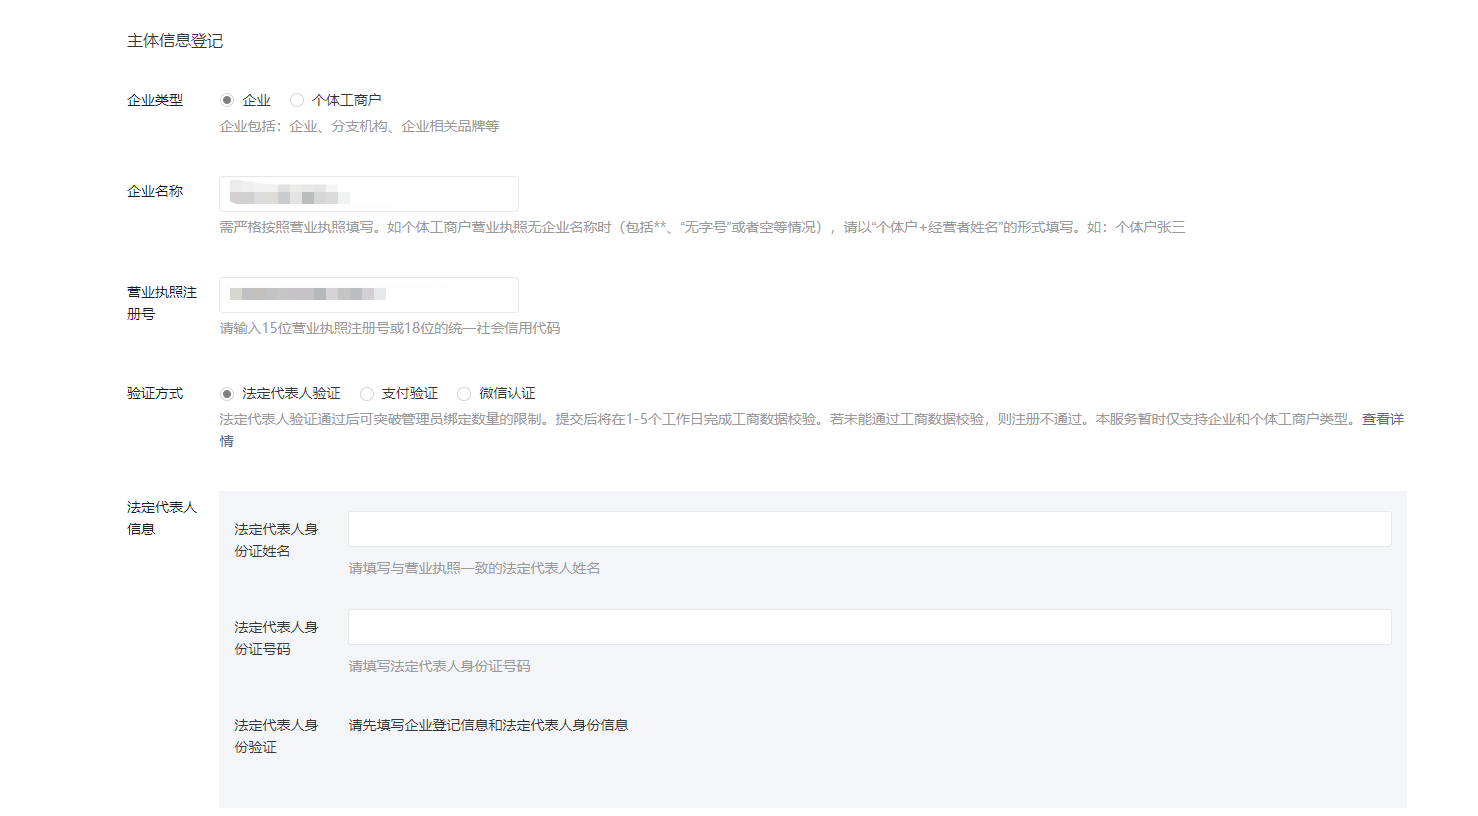Viewport: 1478px width, 816px height.
Task: Click the 营业执照注册号 field label
Action: 161,303
